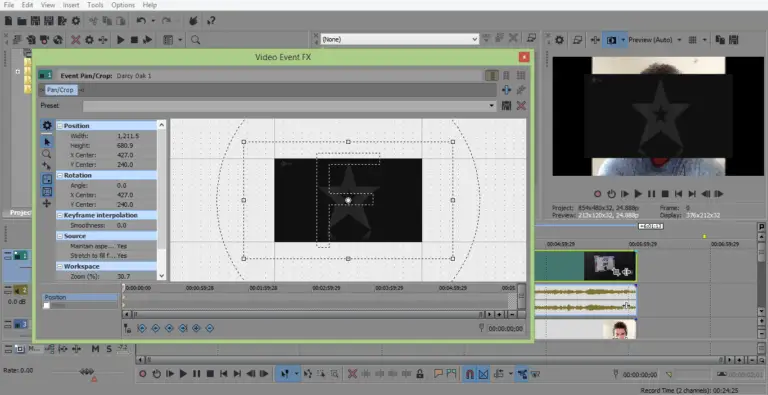
Task: Click the Remove Selected Plug-In icon
Action: (x=521, y=90)
